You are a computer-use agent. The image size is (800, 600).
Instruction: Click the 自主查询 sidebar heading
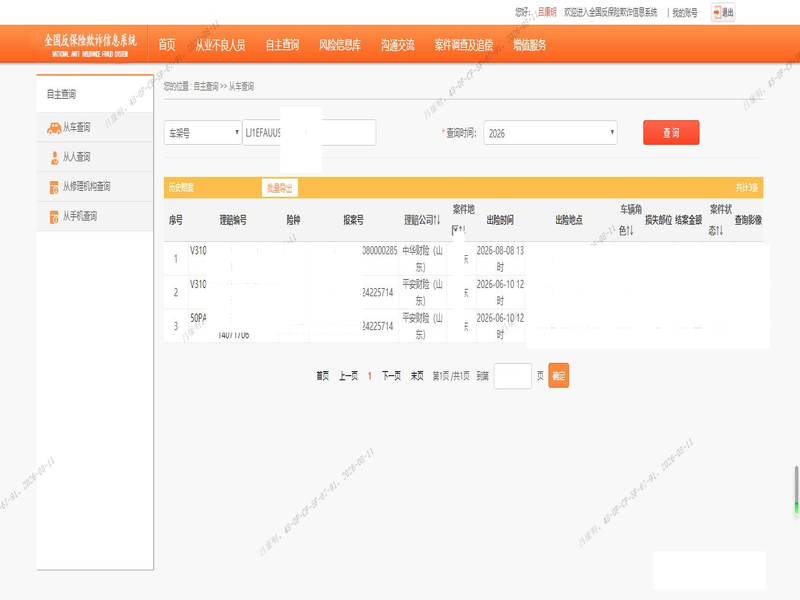pyautogui.click(x=61, y=94)
